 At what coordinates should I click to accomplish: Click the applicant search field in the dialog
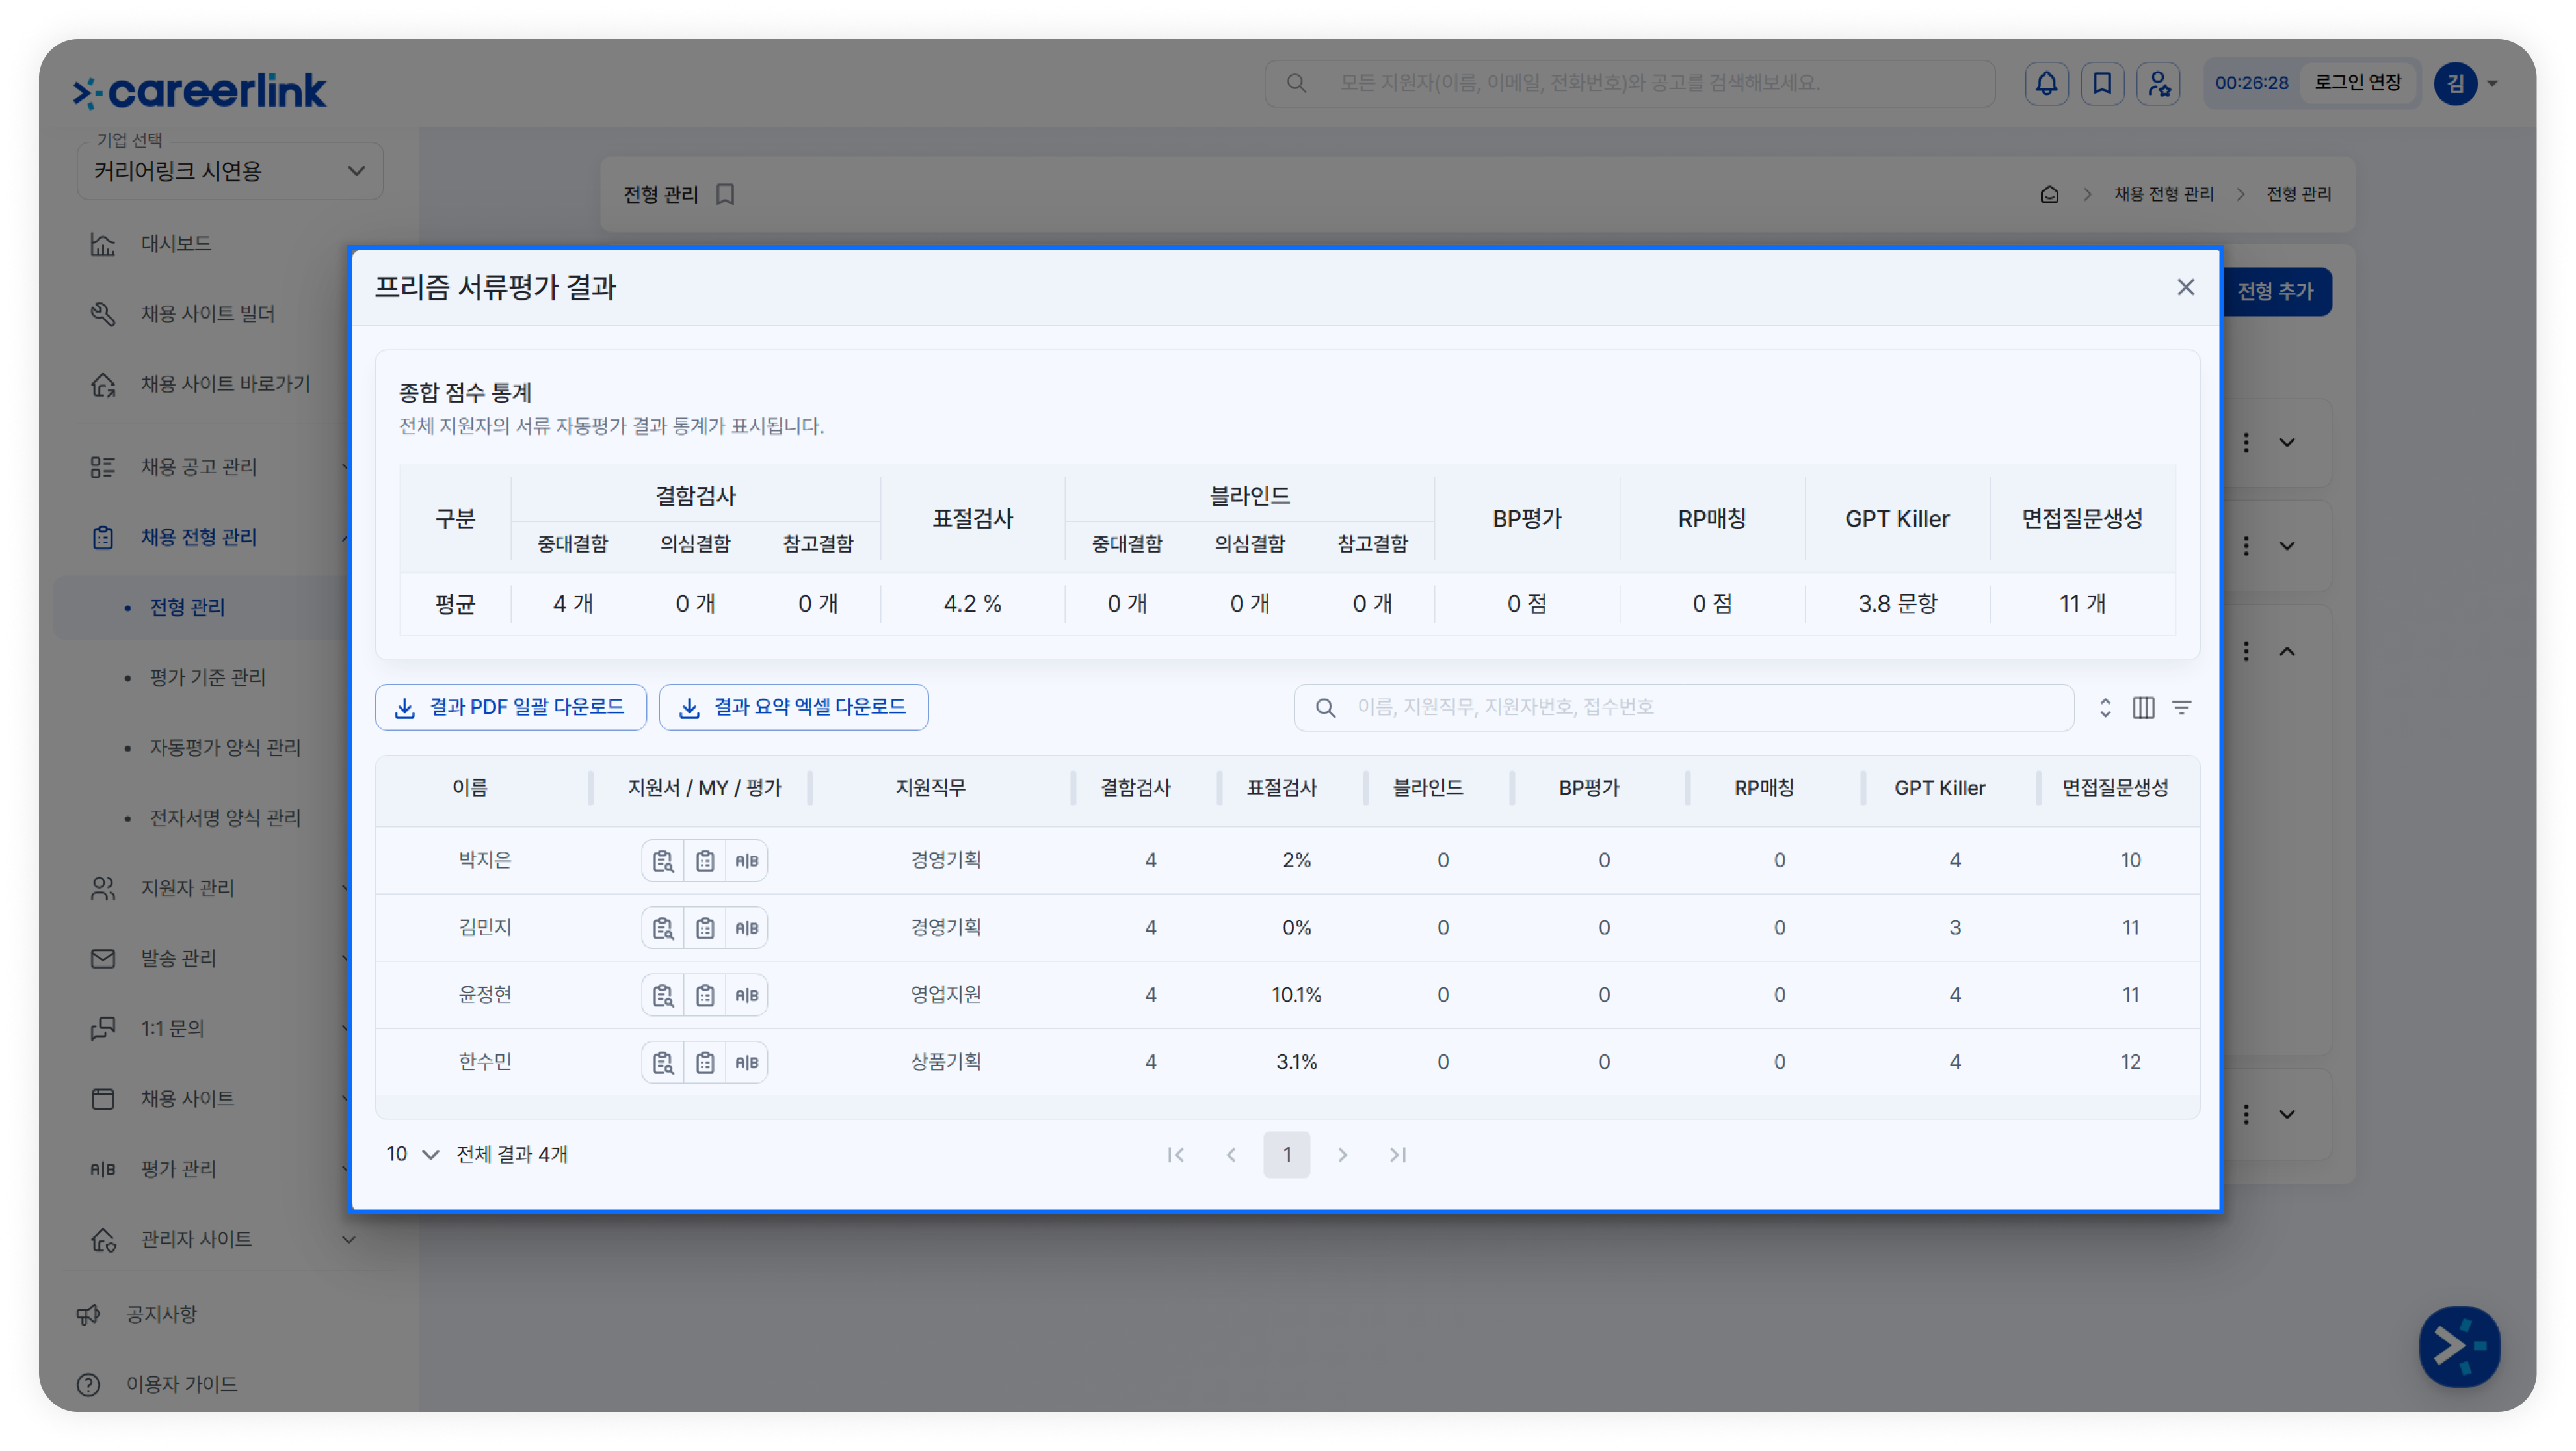[1684, 707]
